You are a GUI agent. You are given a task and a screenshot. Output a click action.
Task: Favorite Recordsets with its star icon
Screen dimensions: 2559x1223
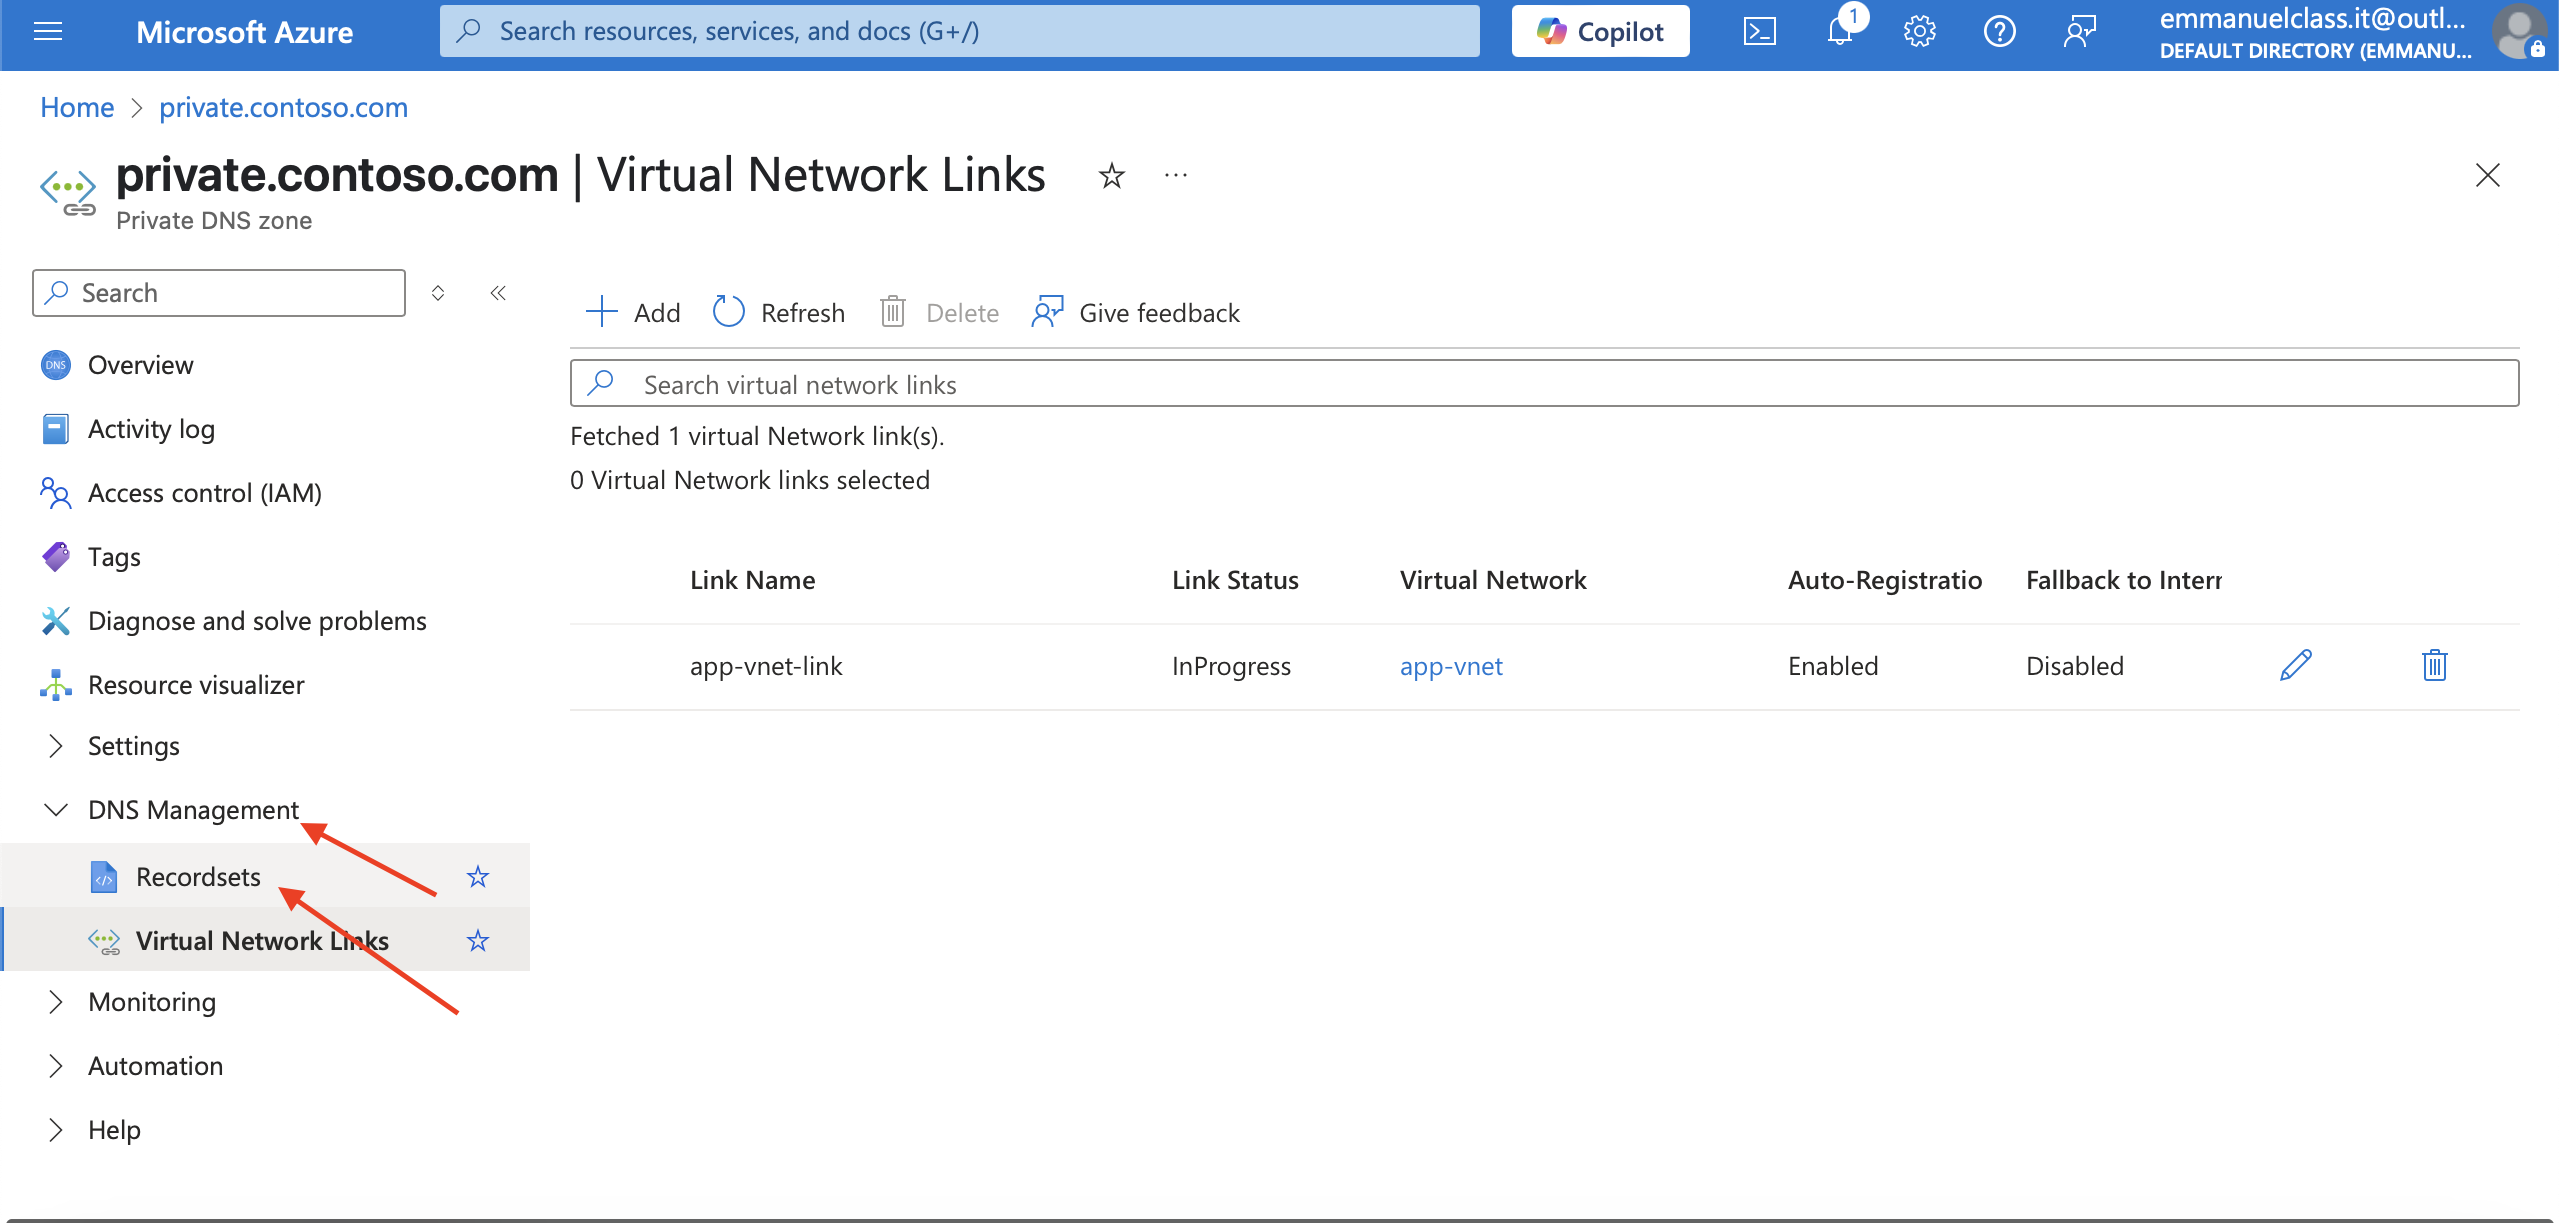tap(478, 877)
